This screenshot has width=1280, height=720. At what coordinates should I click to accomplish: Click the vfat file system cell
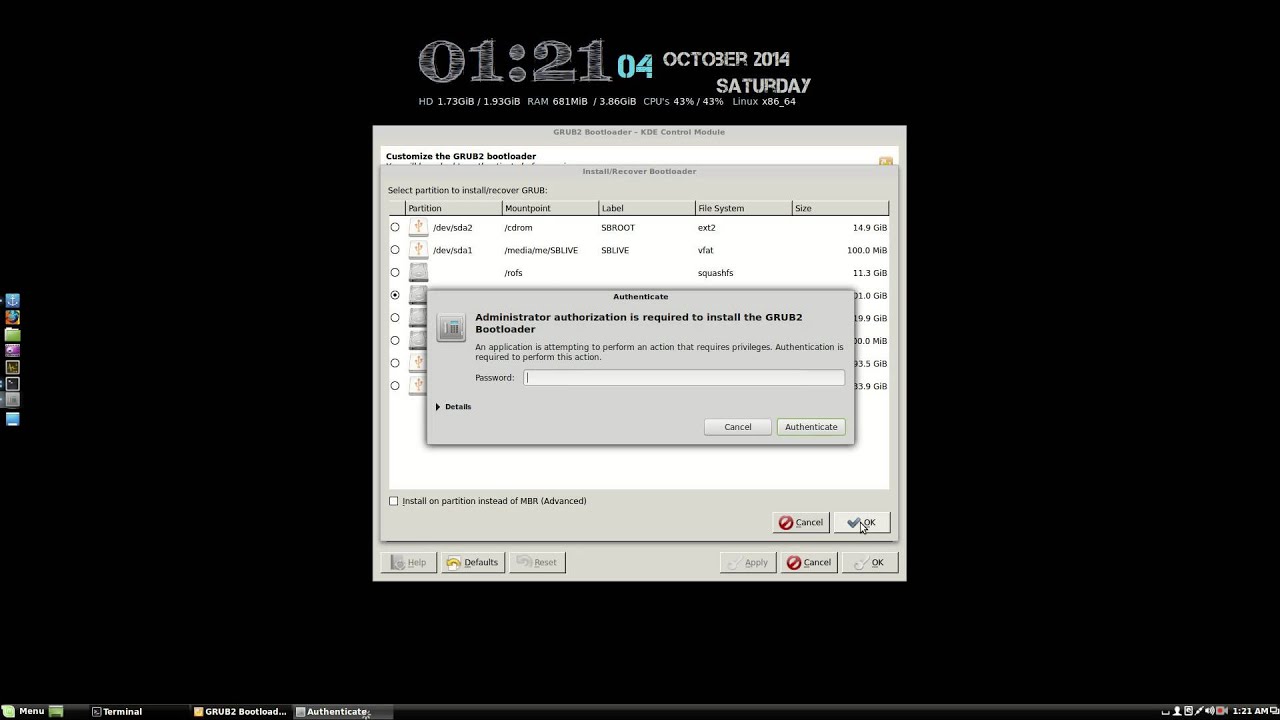coord(706,250)
